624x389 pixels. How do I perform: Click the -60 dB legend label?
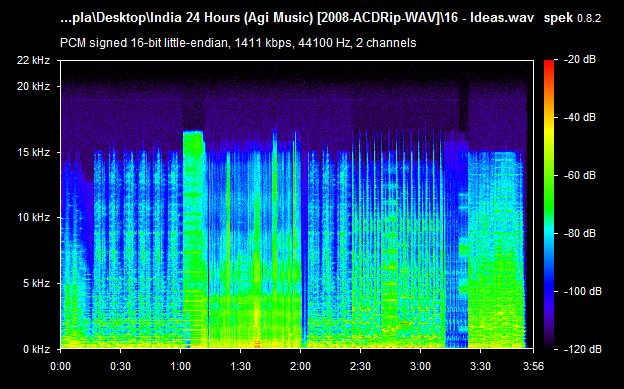[580, 175]
